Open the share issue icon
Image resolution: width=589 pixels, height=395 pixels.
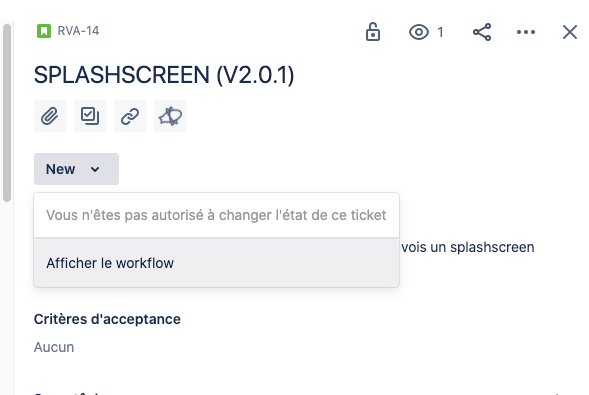[x=482, y=32]
